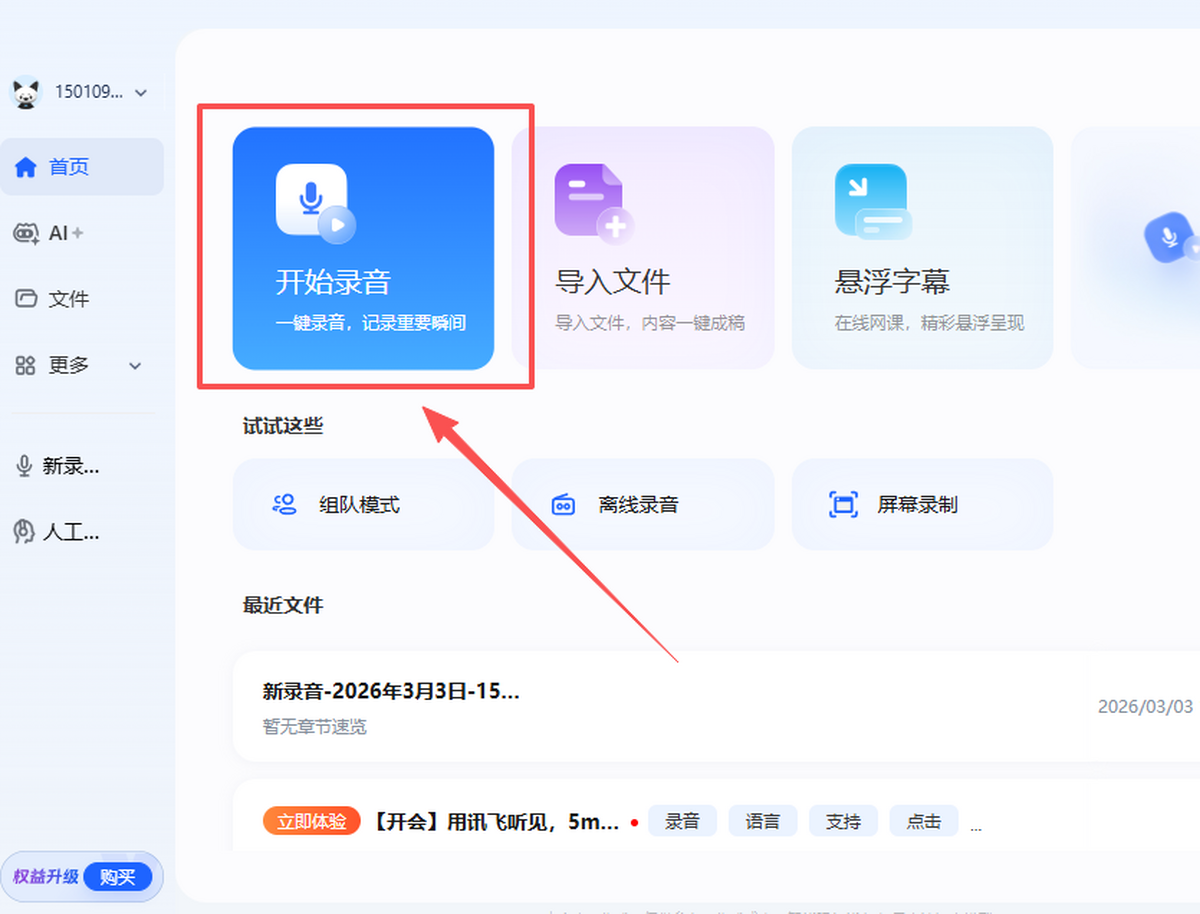Expand the 更多 sidebar menu
Screen dimensions: 1200x914
135,366
